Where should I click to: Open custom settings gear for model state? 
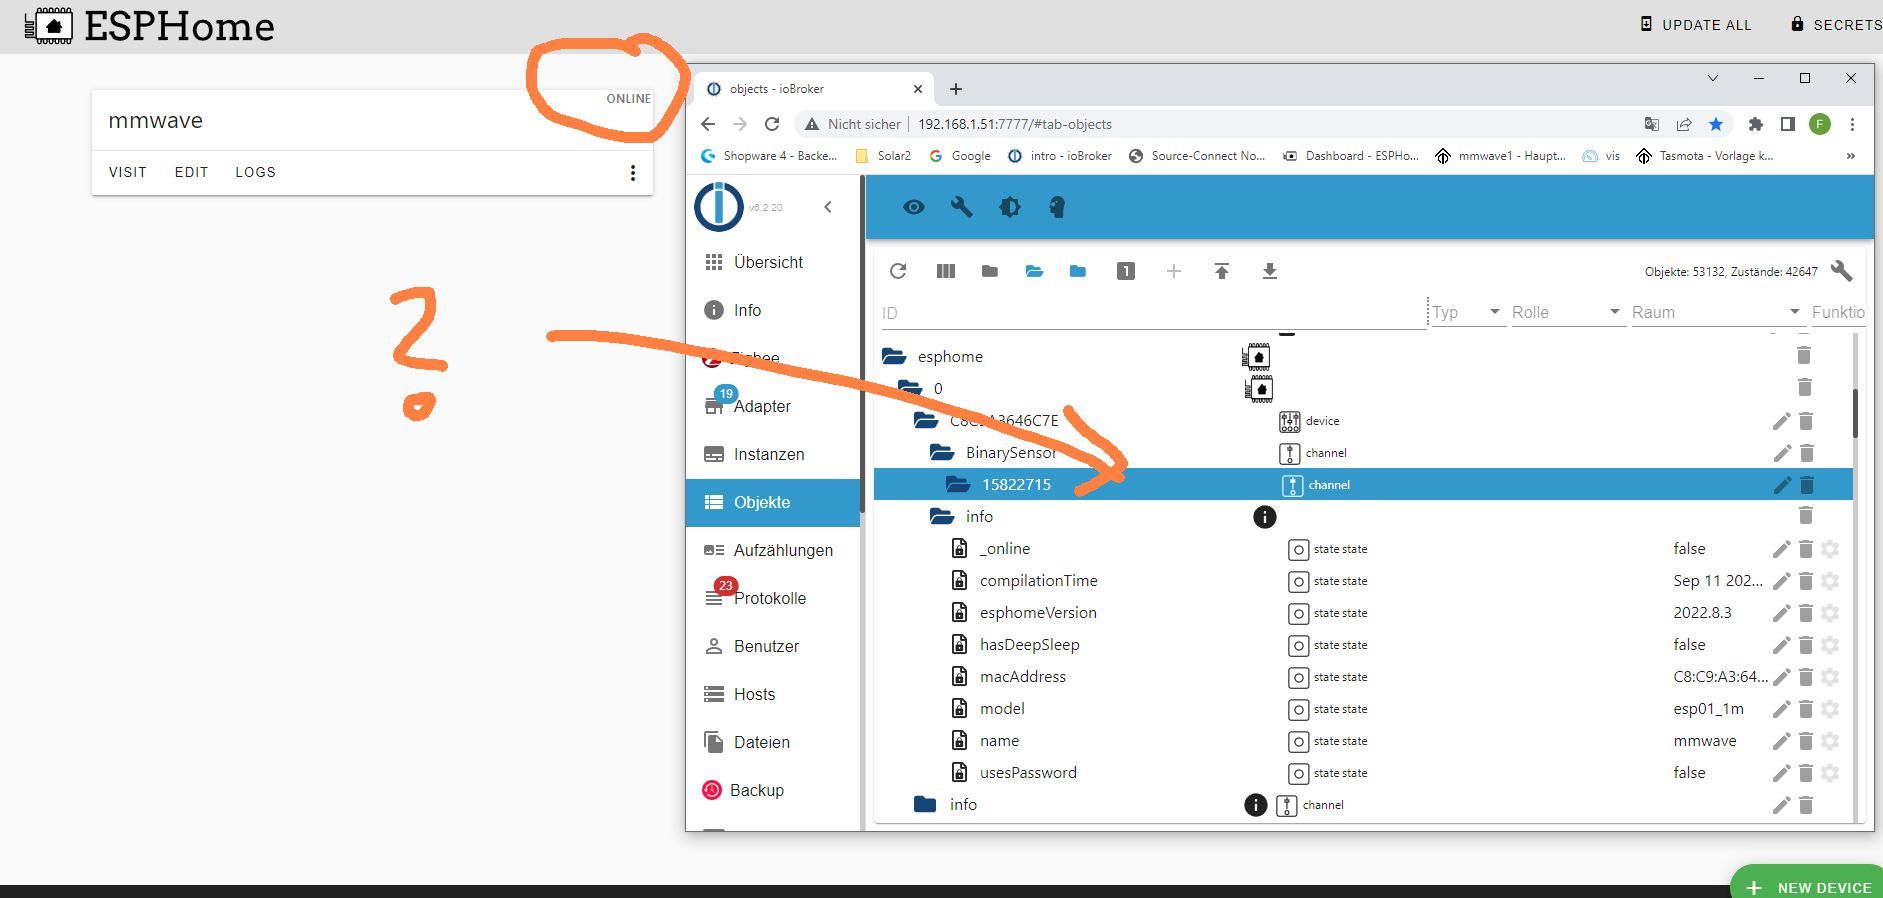(x=1830, y=709)
